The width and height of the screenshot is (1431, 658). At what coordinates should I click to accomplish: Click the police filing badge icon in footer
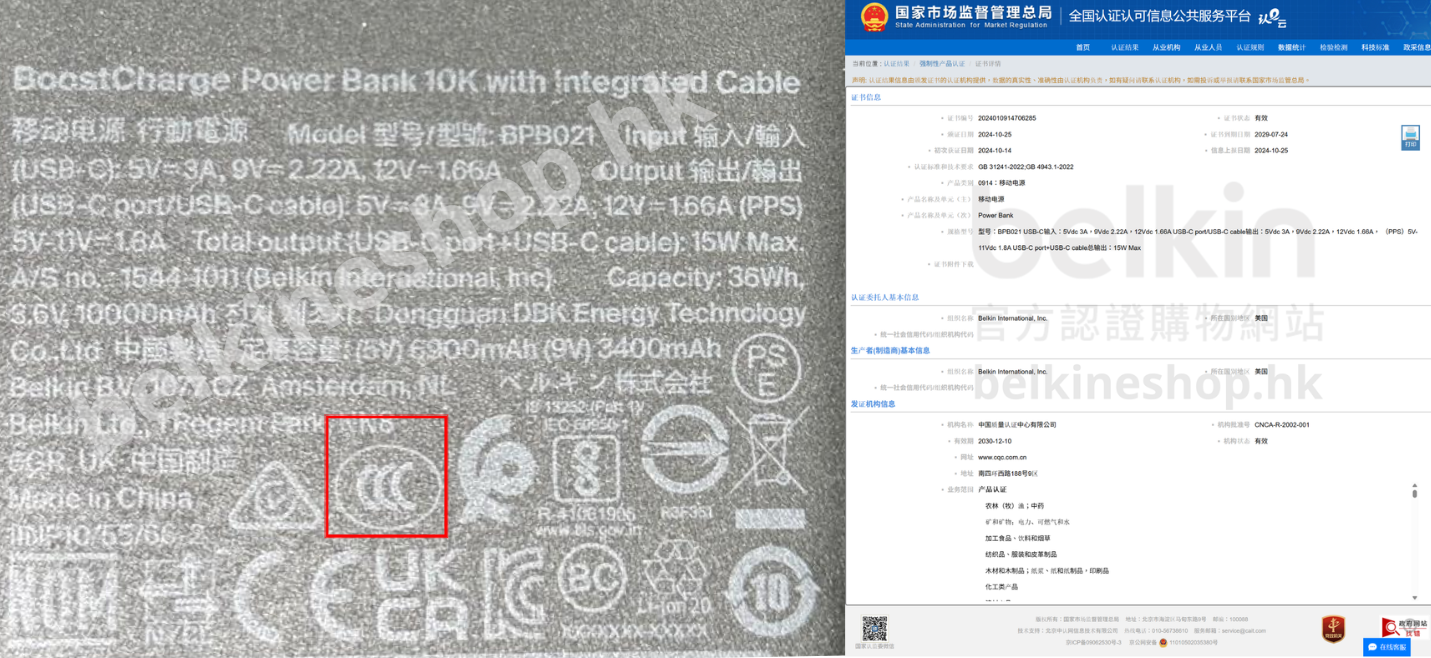pos(1163,643)
